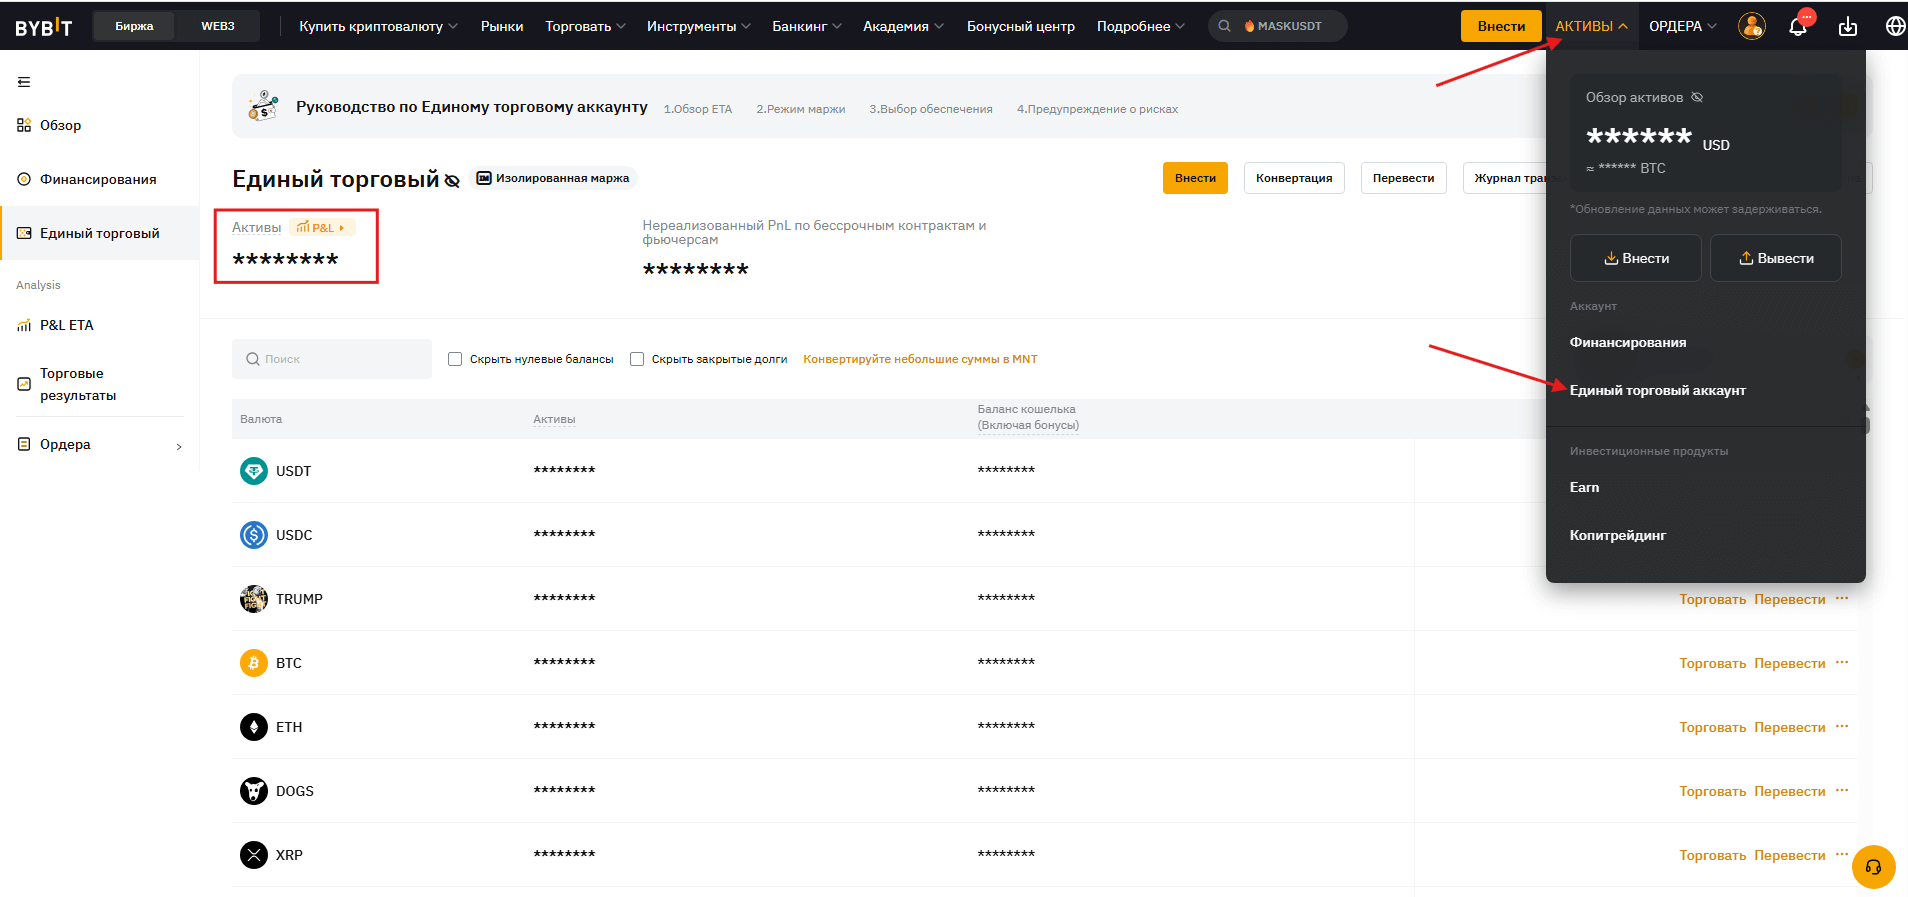Open the ОРДЕРА dropdown in header
This screenshot has height=897, width=1908.
[1682, 26]
